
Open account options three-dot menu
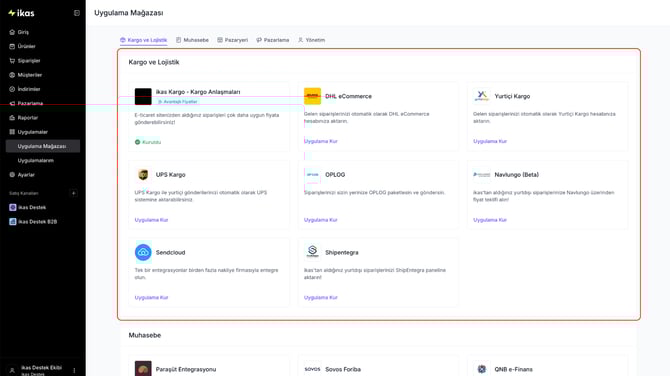74,370
